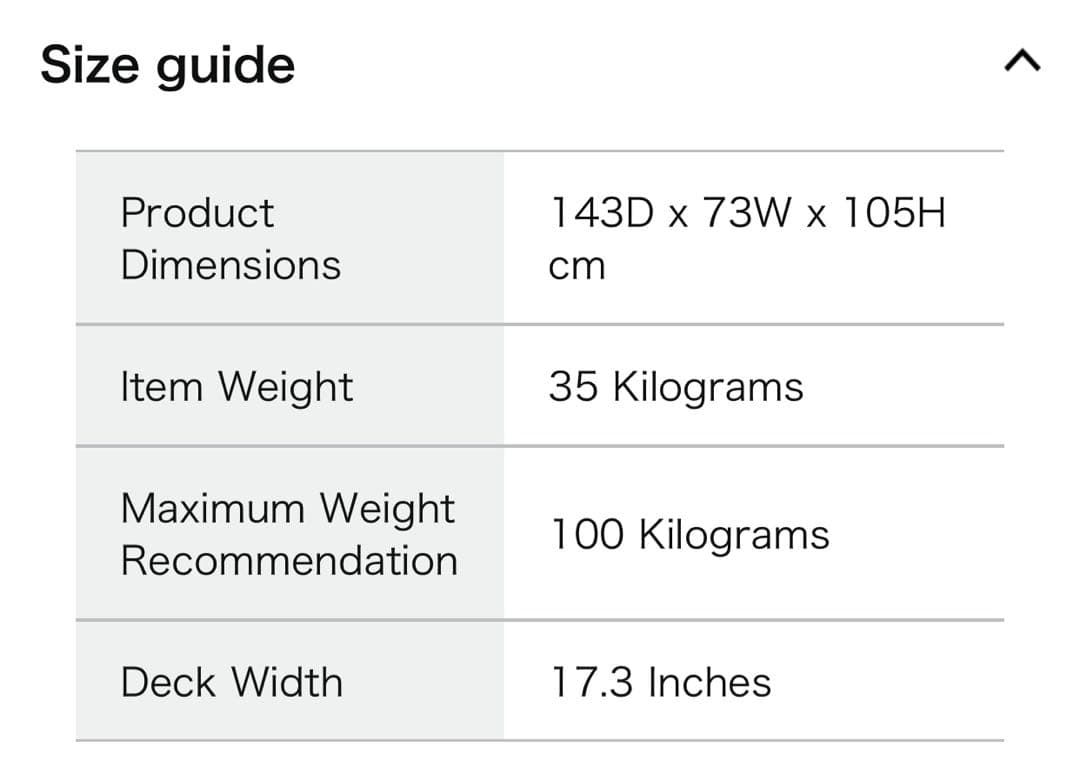Click the 143D x 73W x 105H value
This screenshot has height=775, width=1080.
pyautogui.click(x=747, y=213)
